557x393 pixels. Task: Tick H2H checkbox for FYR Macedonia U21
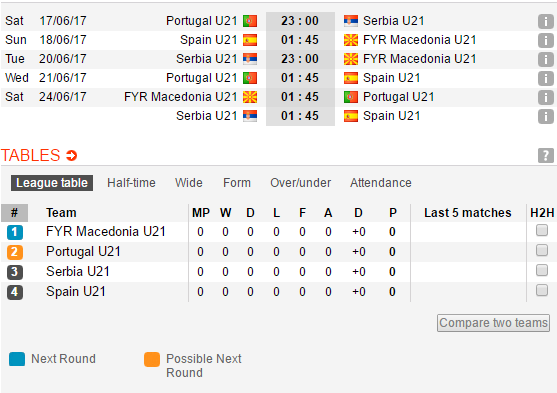(x=542, y=230)
